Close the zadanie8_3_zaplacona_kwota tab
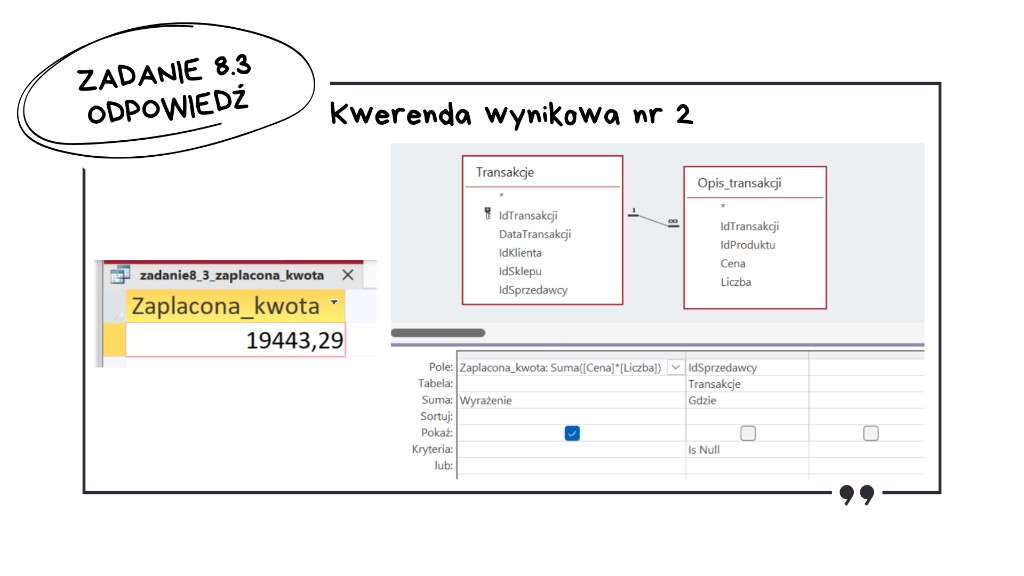This screenshot has width=1024, height=576. tap(348, 275)
